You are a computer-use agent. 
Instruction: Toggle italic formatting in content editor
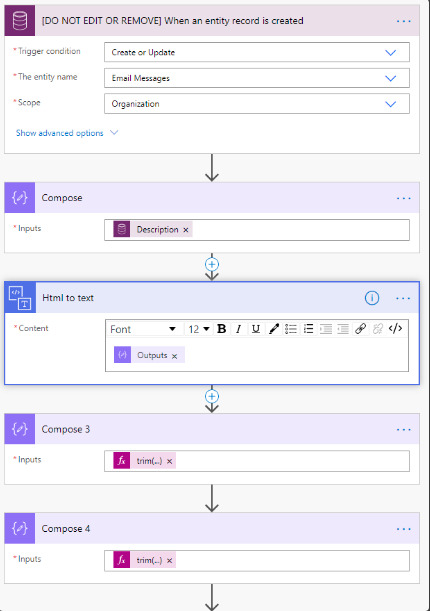click(238, 329)
